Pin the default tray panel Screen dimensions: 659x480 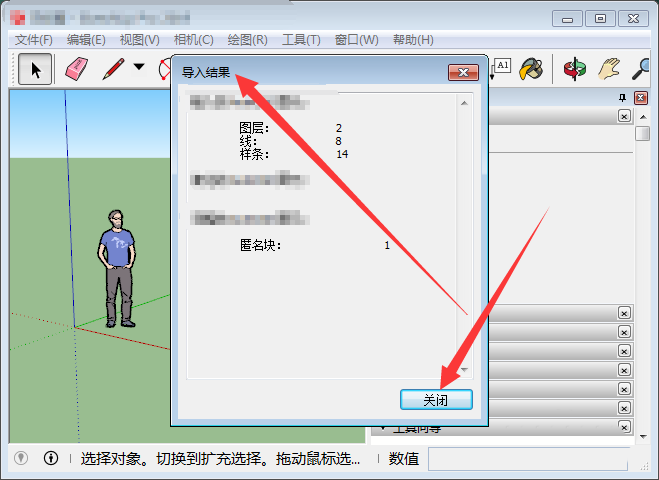click(622, 98)
